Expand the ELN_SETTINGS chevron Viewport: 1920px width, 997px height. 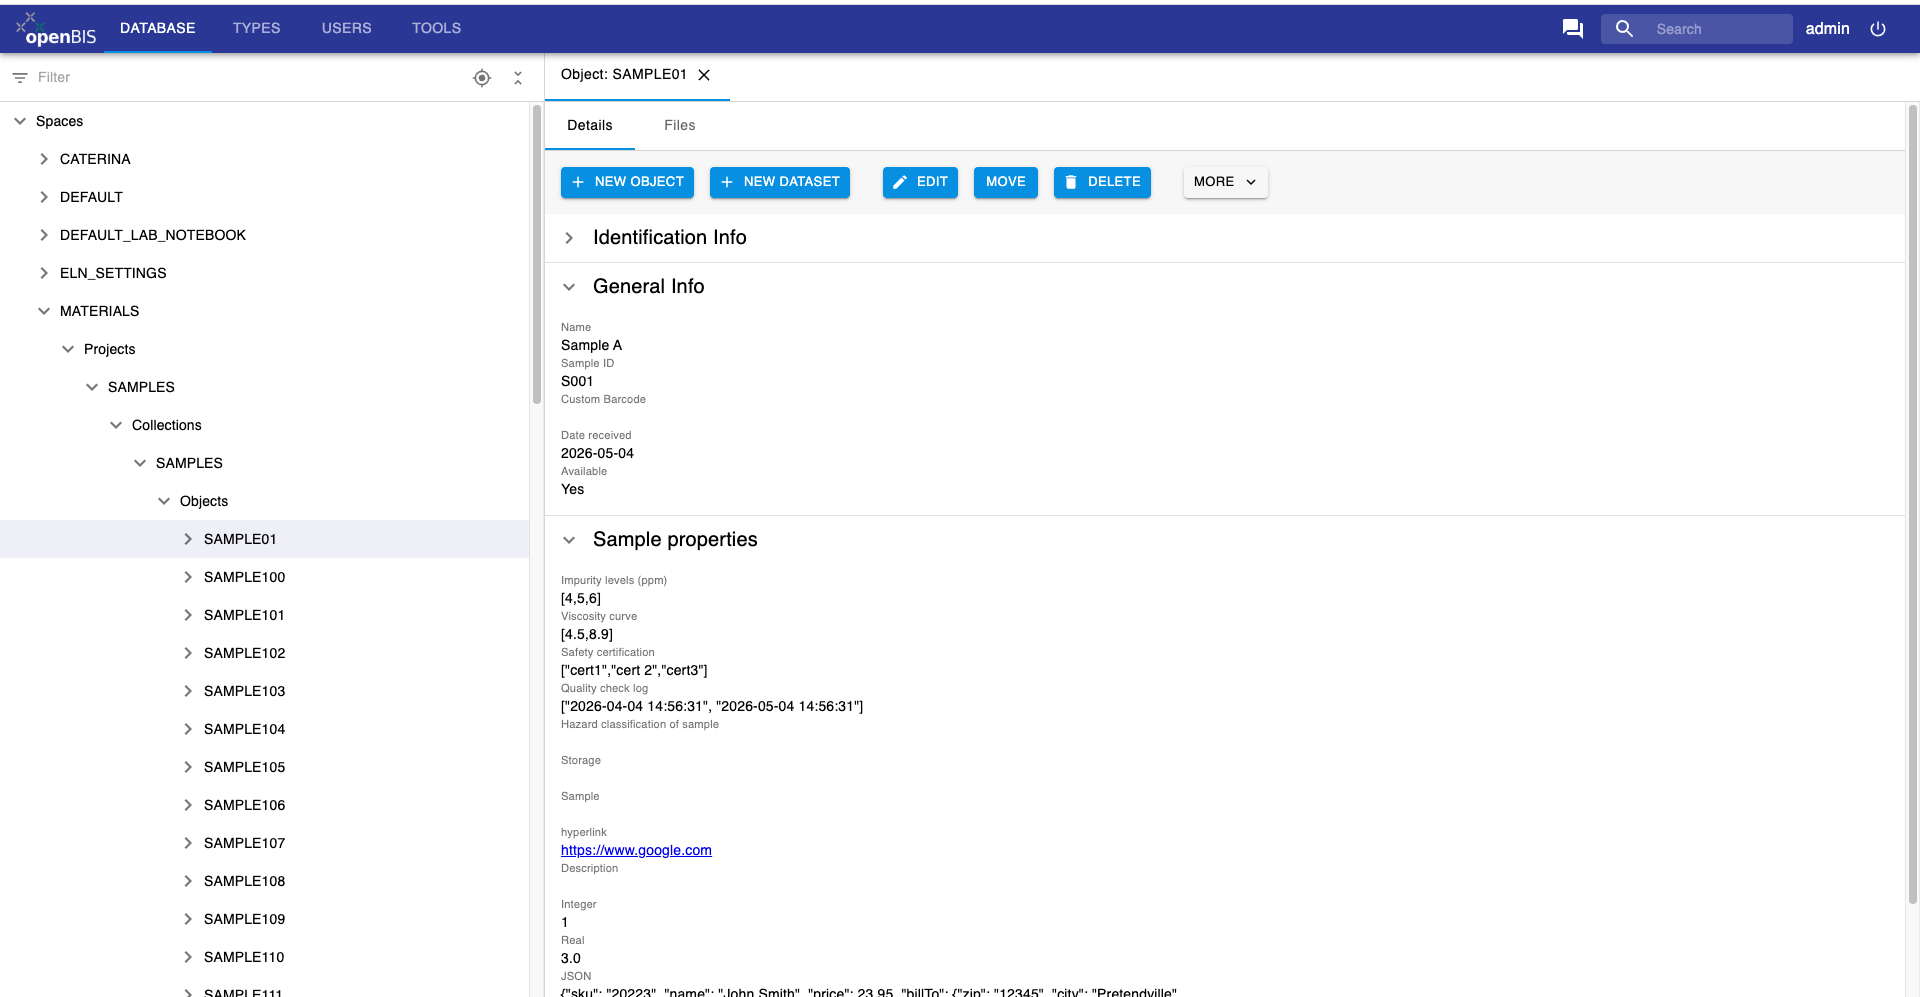tap(44, 273)
